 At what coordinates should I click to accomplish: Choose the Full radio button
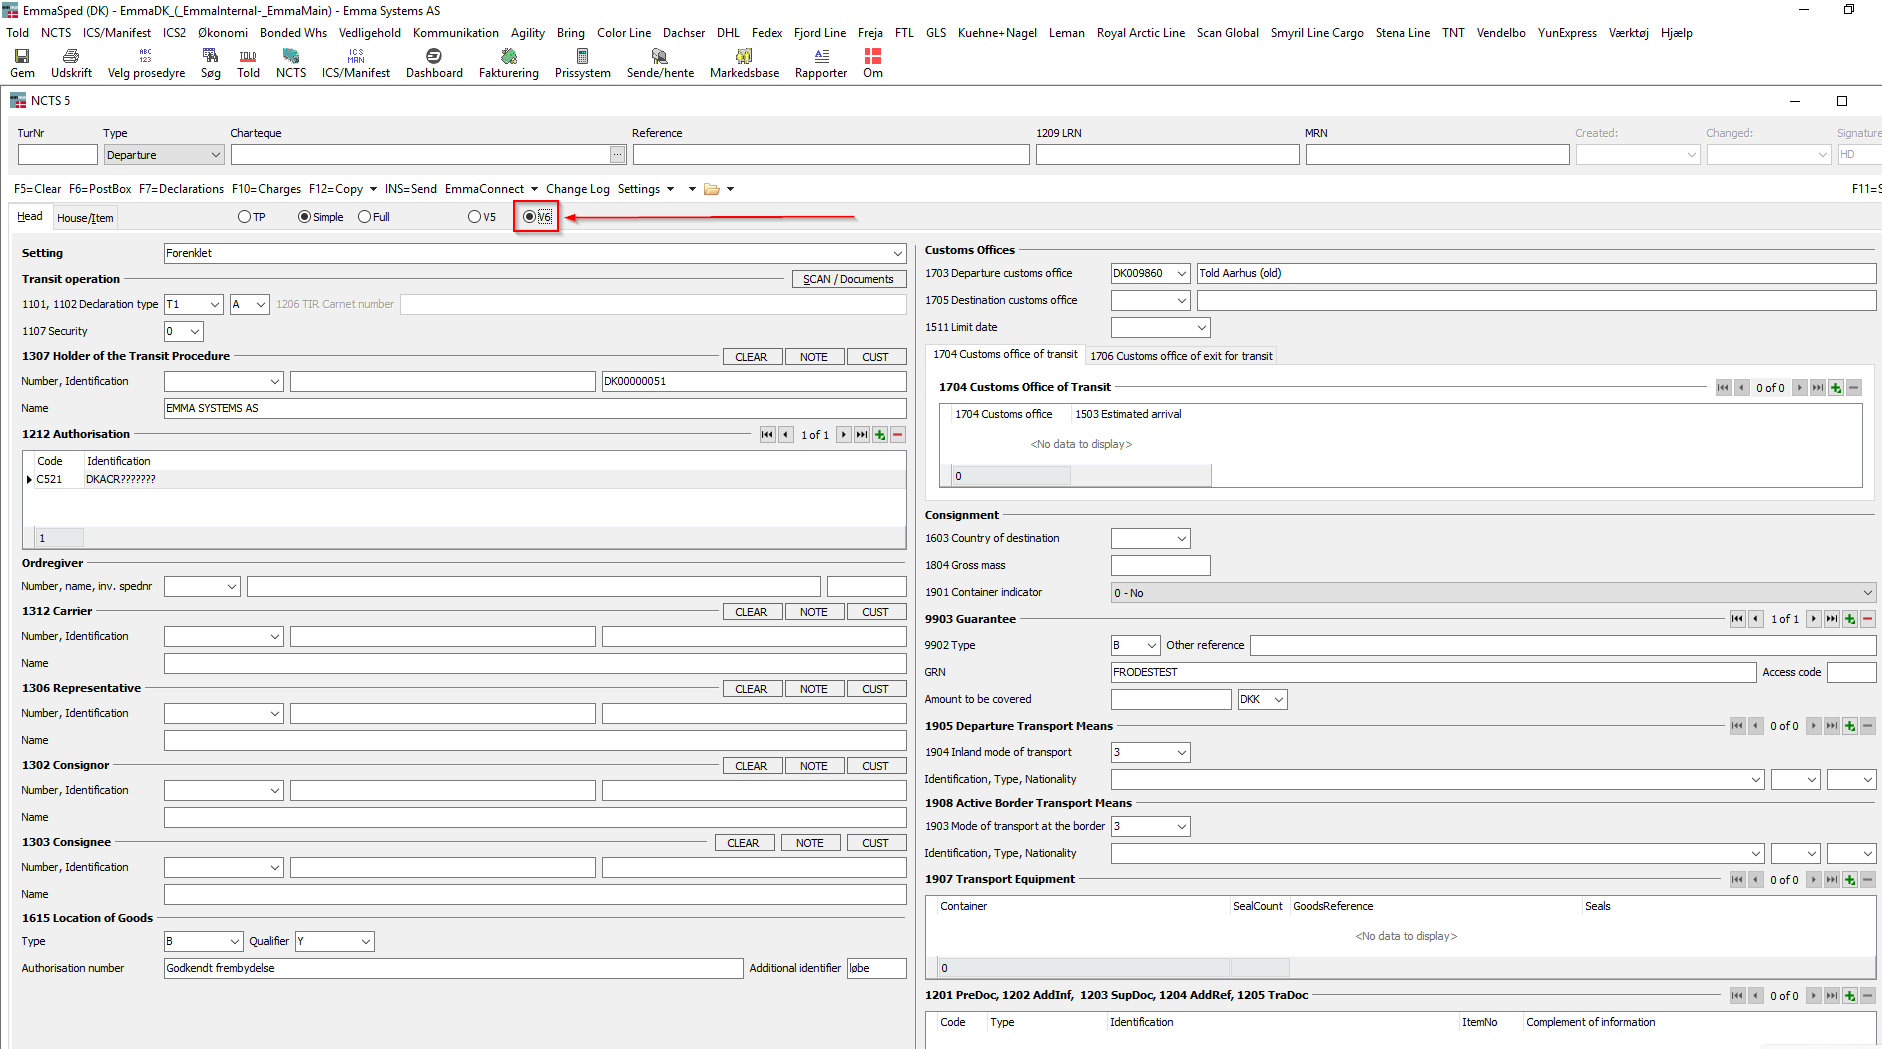[x=365, y=217]
